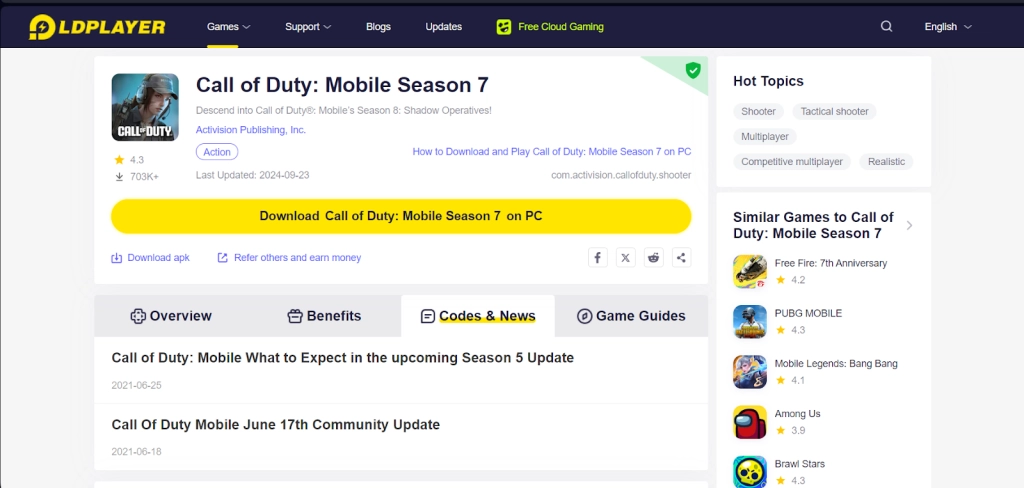The width and height of the screenshot is (1024, 488).
Task: Open the Updates menu item
Action: (x=443, y=27)
